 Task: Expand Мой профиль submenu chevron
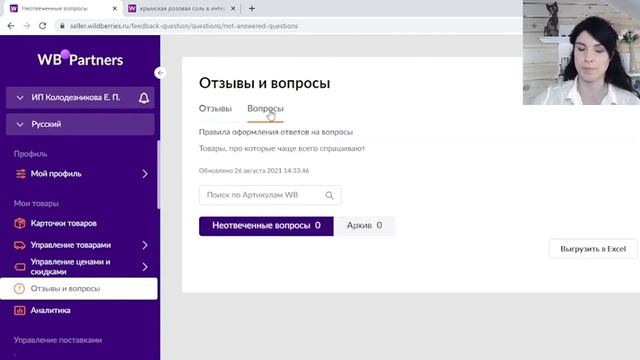tap(145, 174)
